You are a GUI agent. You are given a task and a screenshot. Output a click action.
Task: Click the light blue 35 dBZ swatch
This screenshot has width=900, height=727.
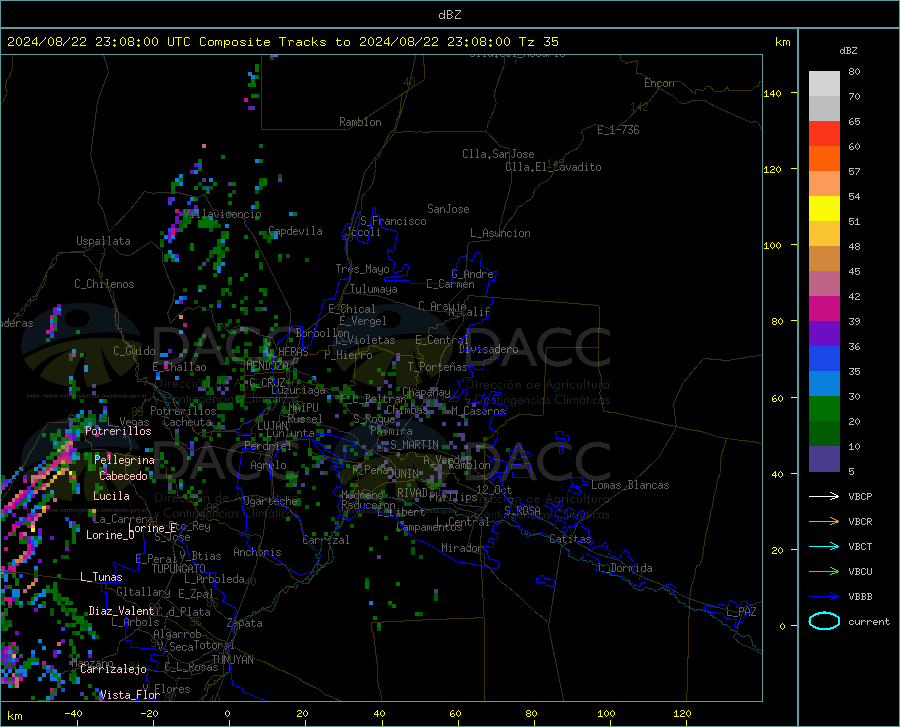point(824,383)
